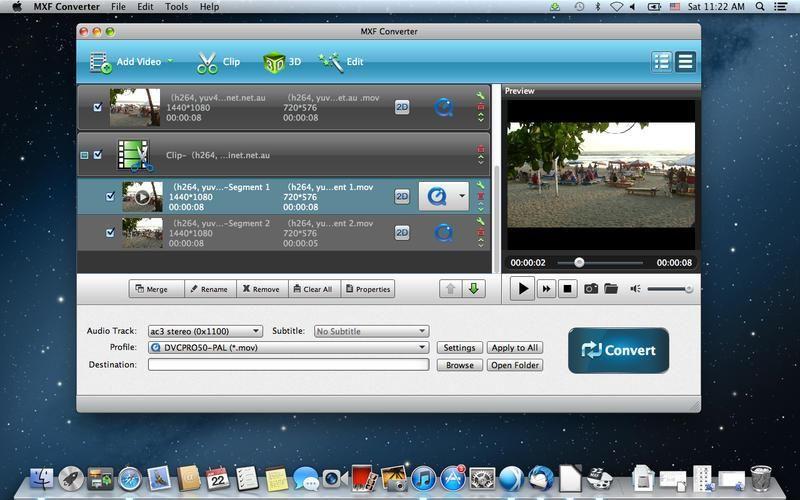Uncheck the Segment 2 clip checkbox

(x=110, y=233)
